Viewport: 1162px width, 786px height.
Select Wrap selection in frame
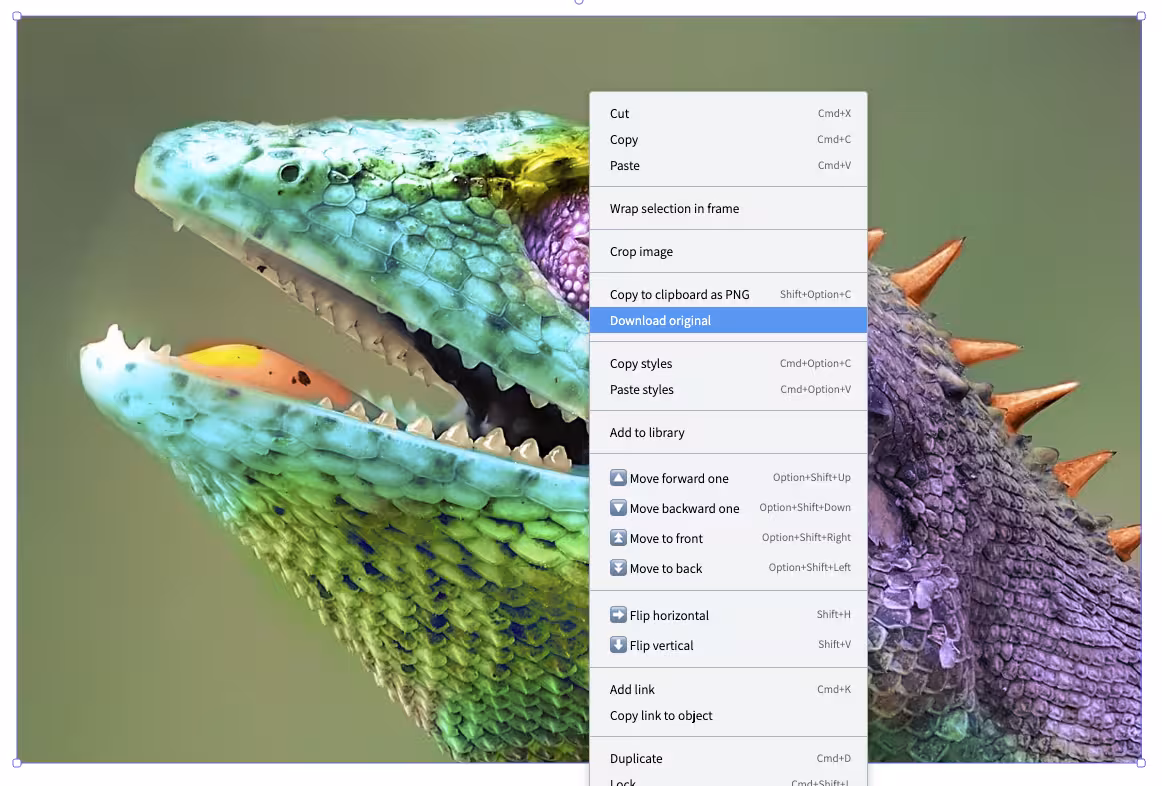click(728, 208)
